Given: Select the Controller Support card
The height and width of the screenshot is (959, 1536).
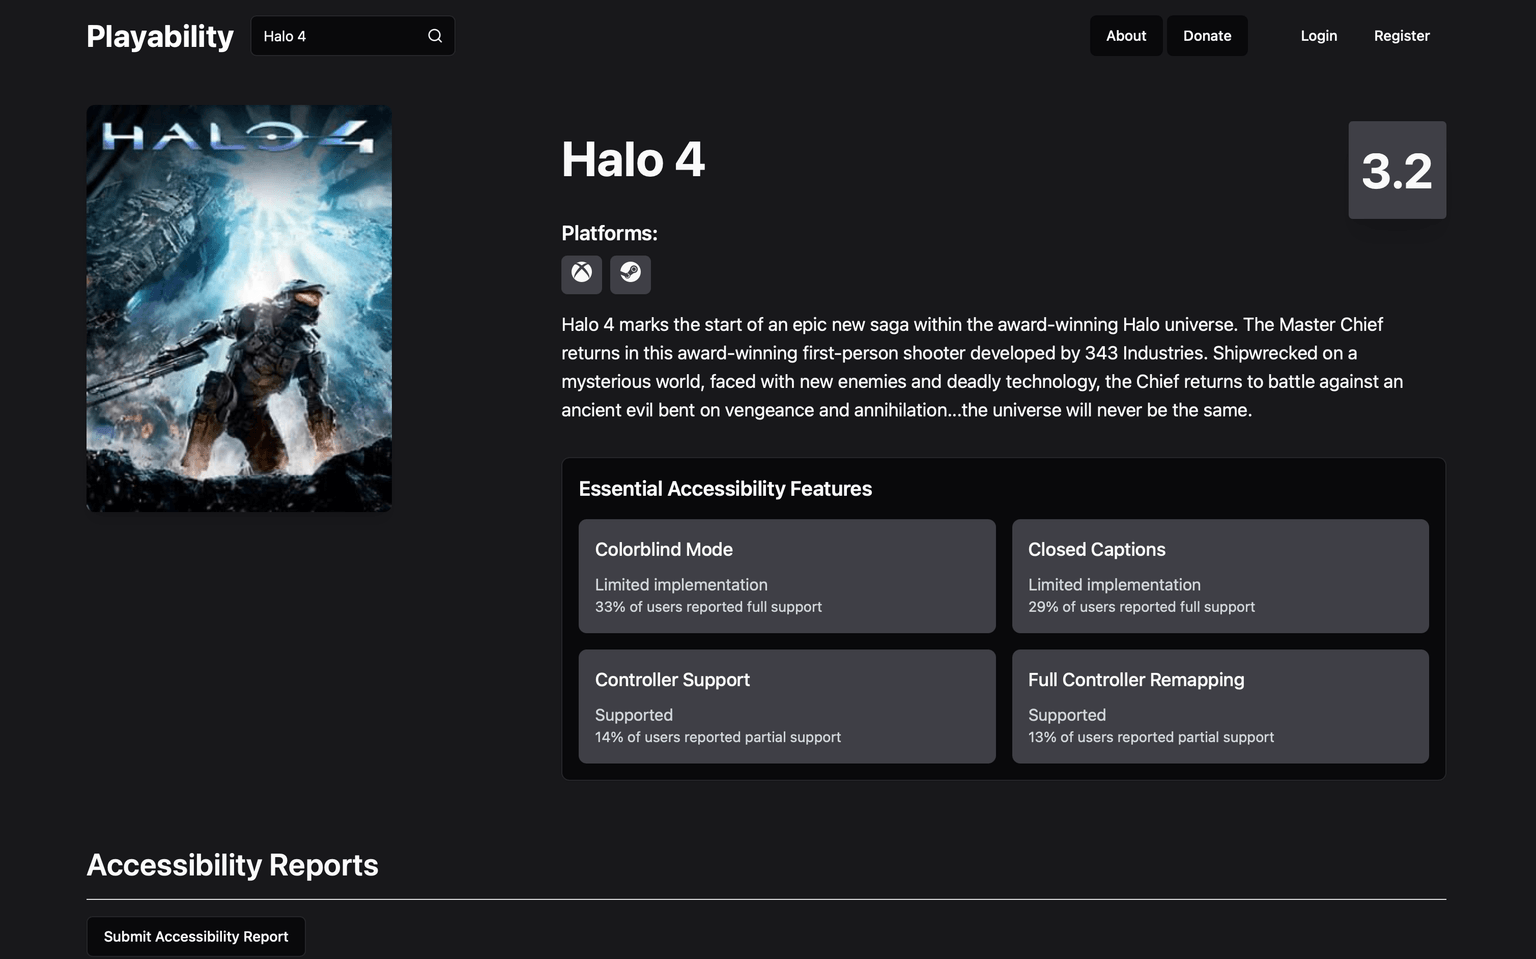Looking at the screenshot, I should (787, 706).
